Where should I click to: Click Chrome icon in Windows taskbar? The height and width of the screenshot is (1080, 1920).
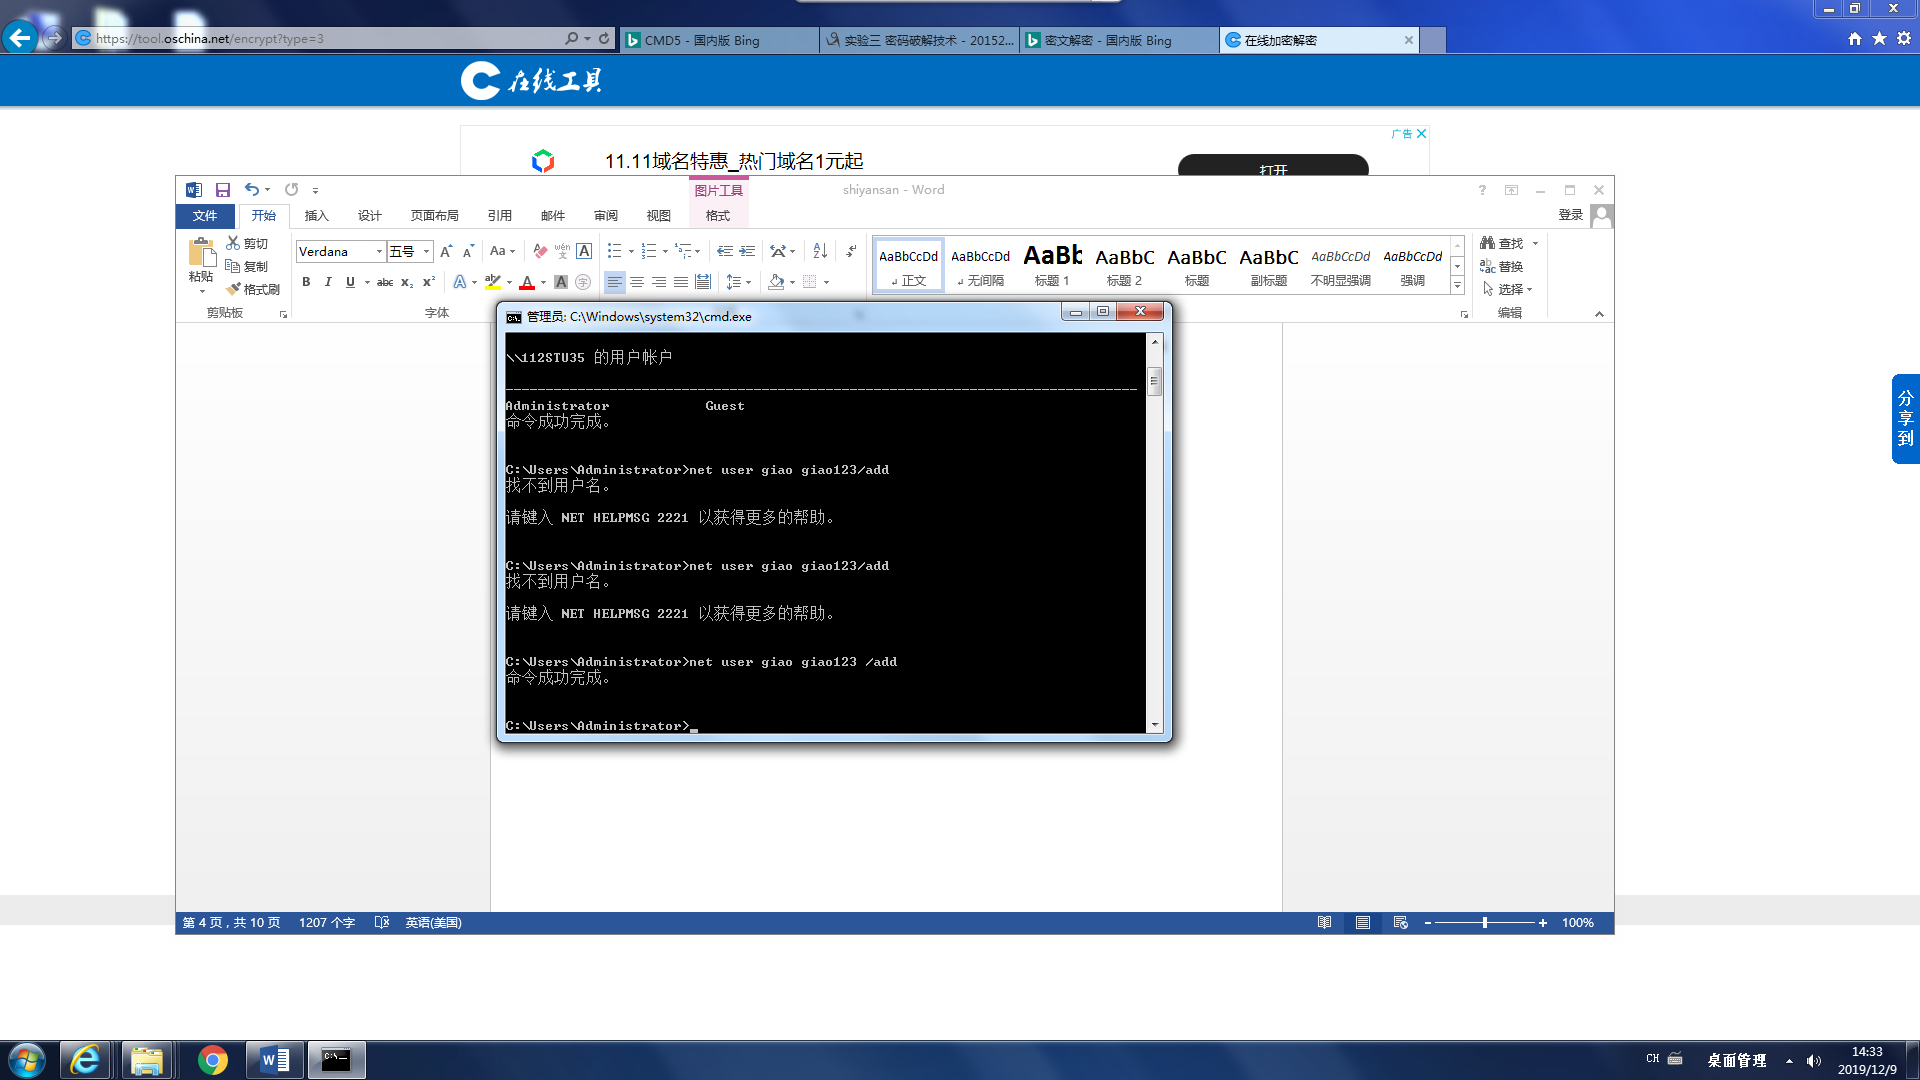tap(212, 1060)
